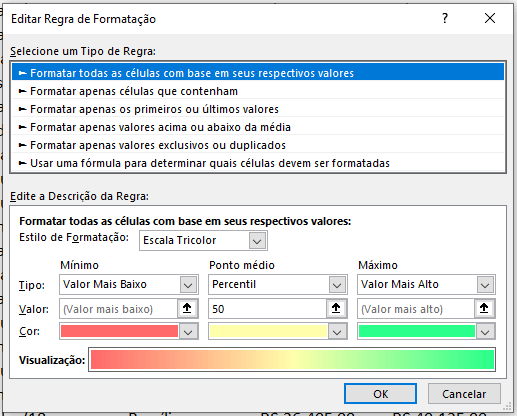This screenshot has width=517, height=416.
Task: Click the 'Mínimo' column heading
Action: [79, 265]
